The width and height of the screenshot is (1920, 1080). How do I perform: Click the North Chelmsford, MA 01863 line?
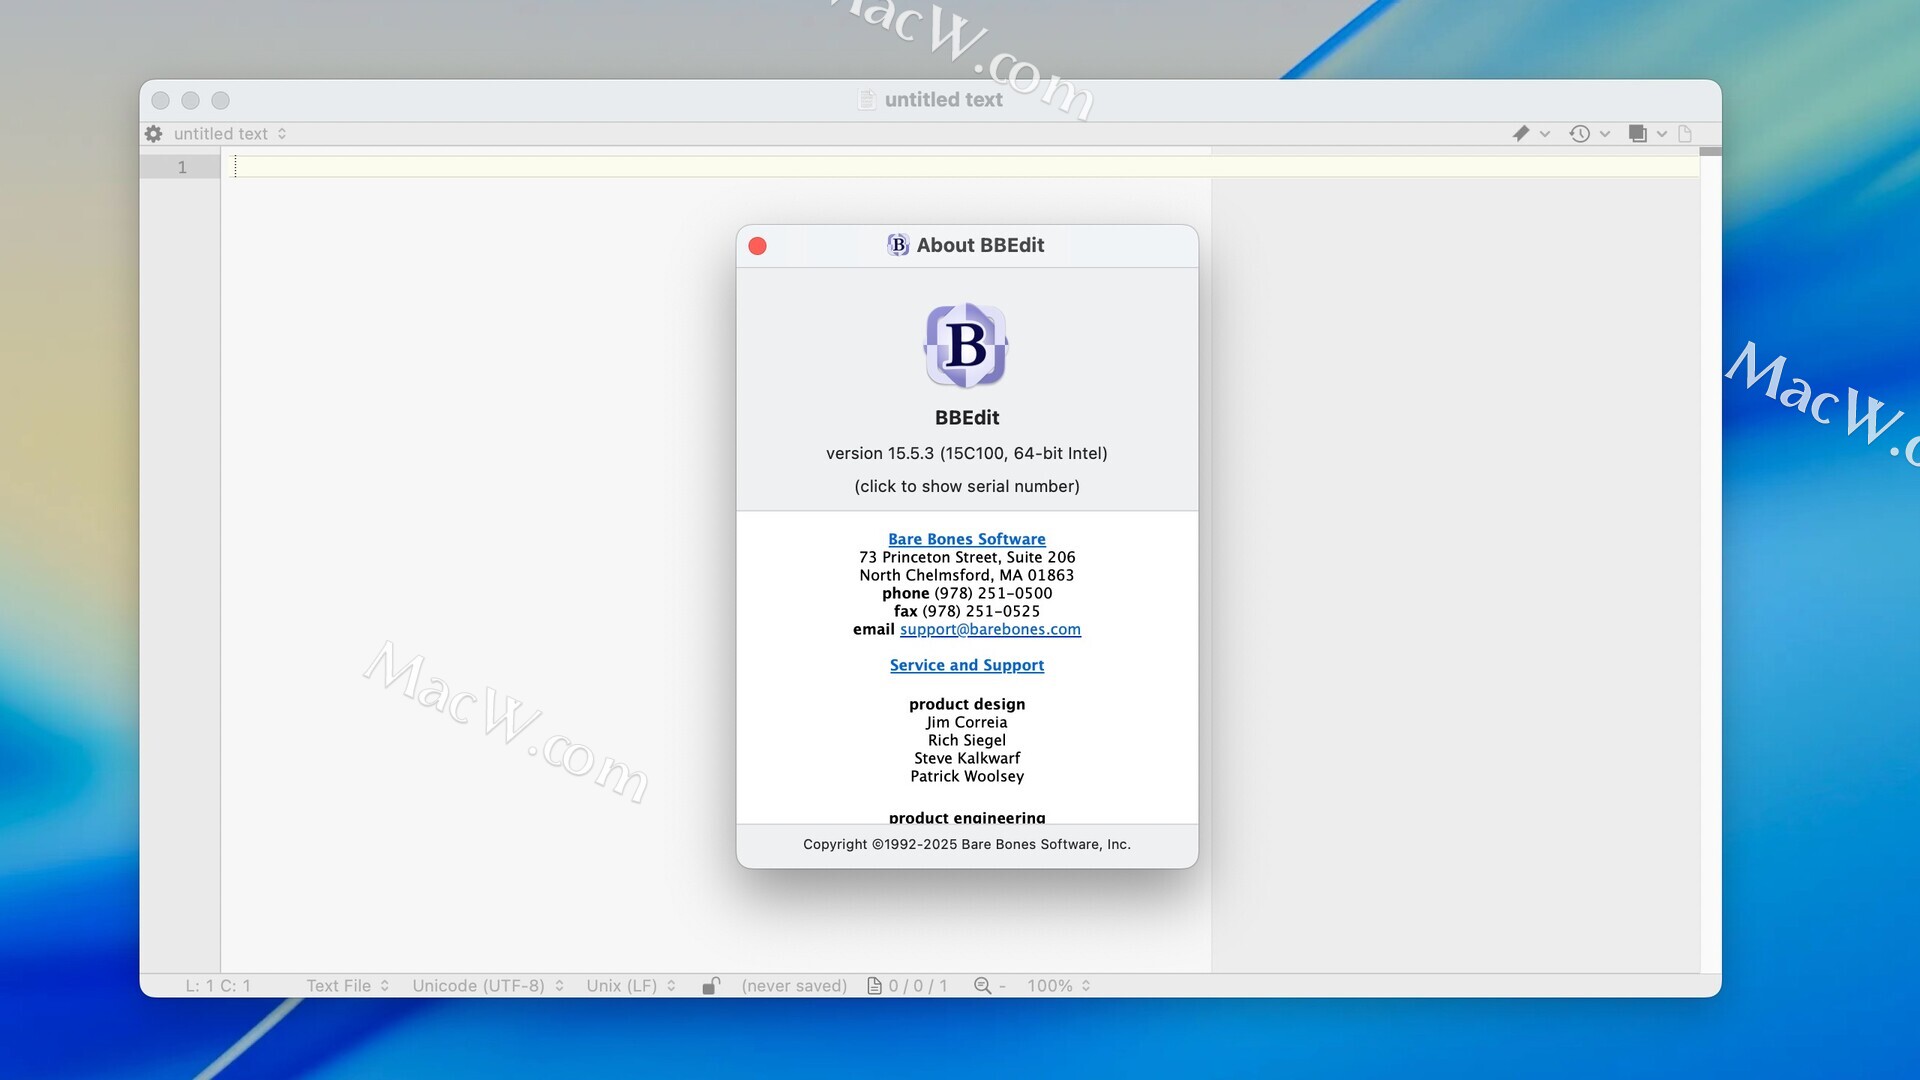[967, 575]
